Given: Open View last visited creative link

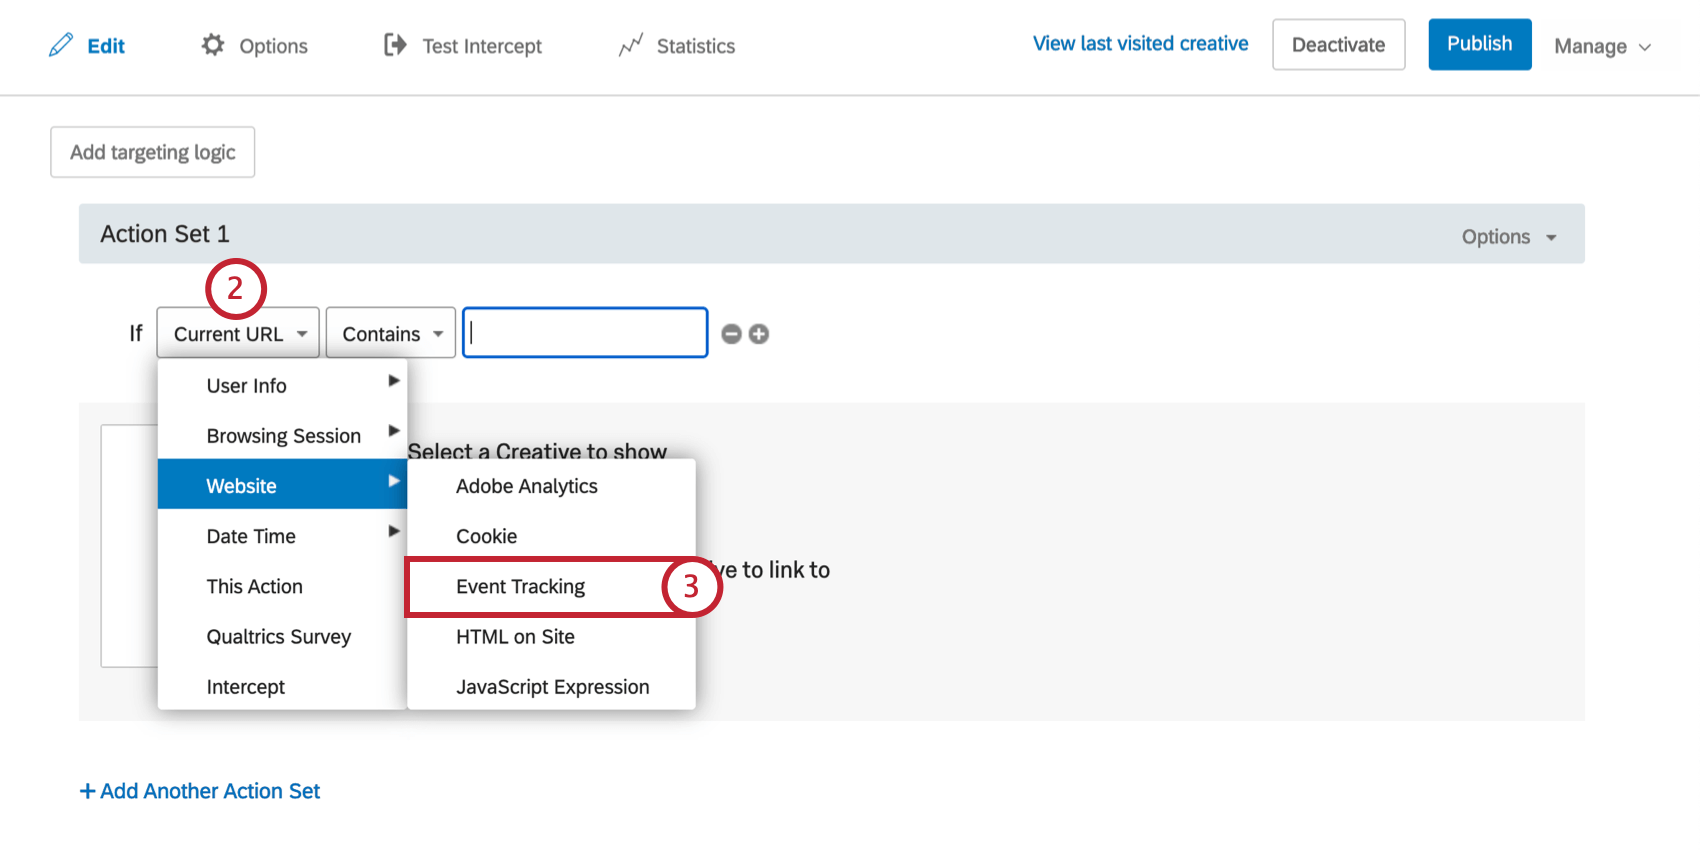Looking at the screenshot, I should tap(1140, 44).
